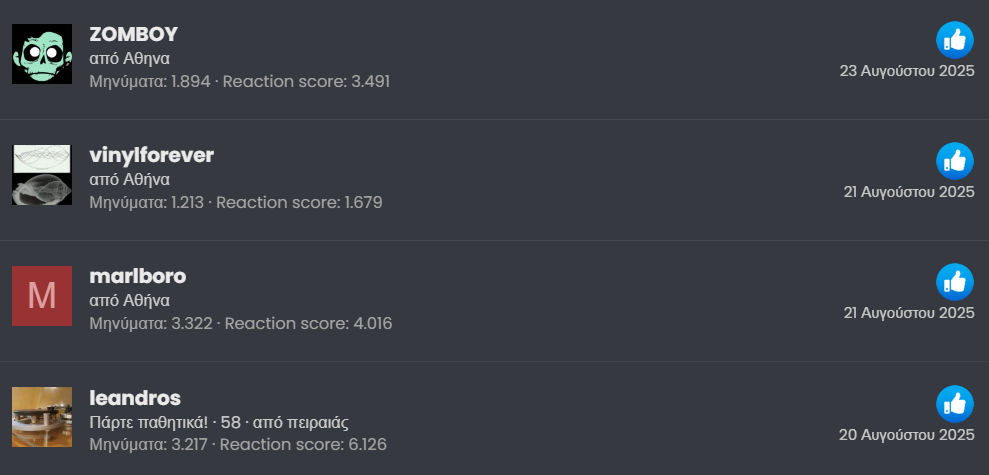
Task: Click the like icon beside leandros
Action: point(954,404)
